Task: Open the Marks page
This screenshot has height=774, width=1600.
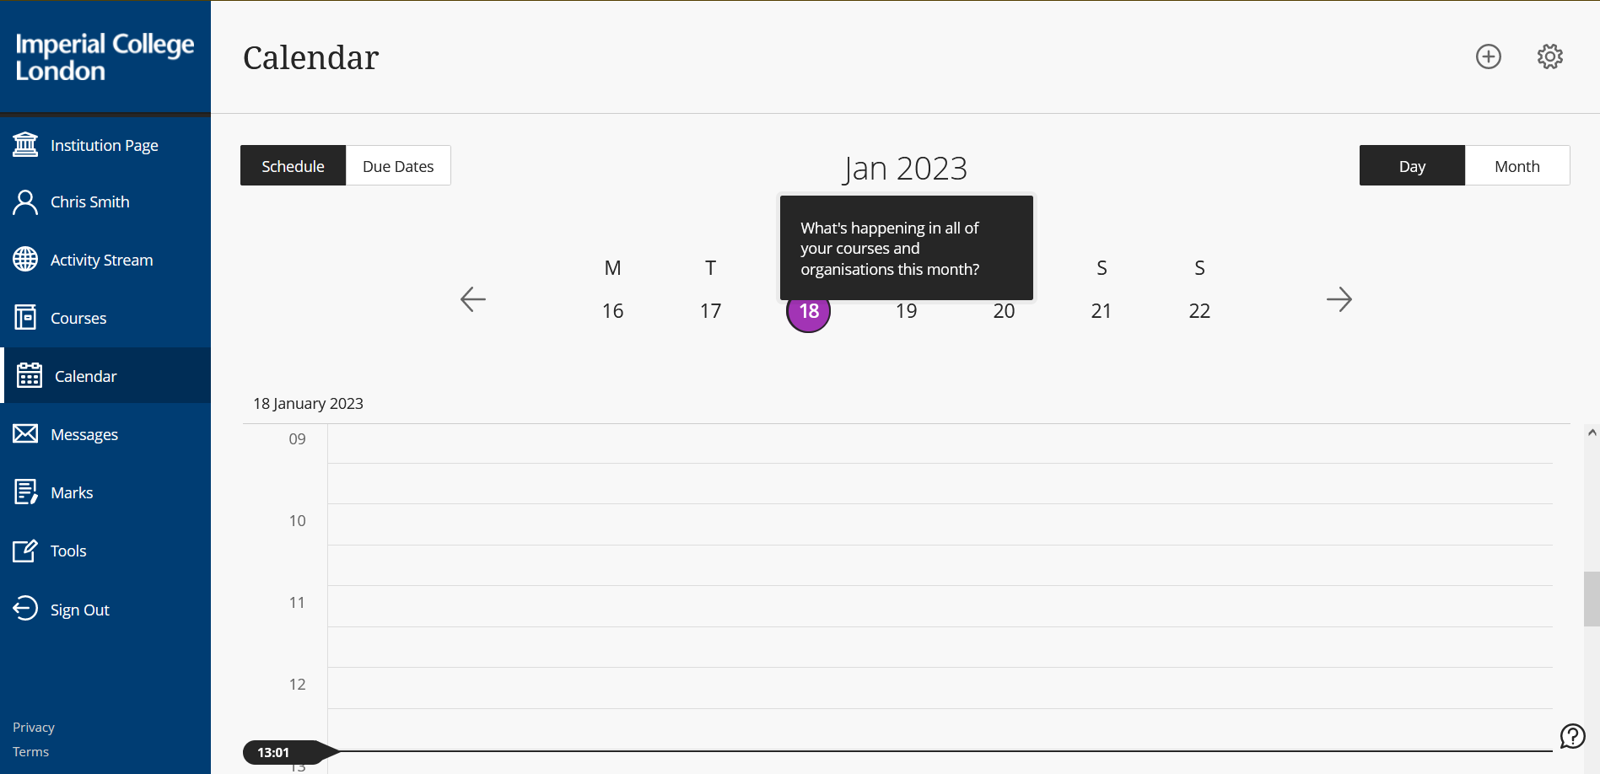Action: tap(71, 492)
